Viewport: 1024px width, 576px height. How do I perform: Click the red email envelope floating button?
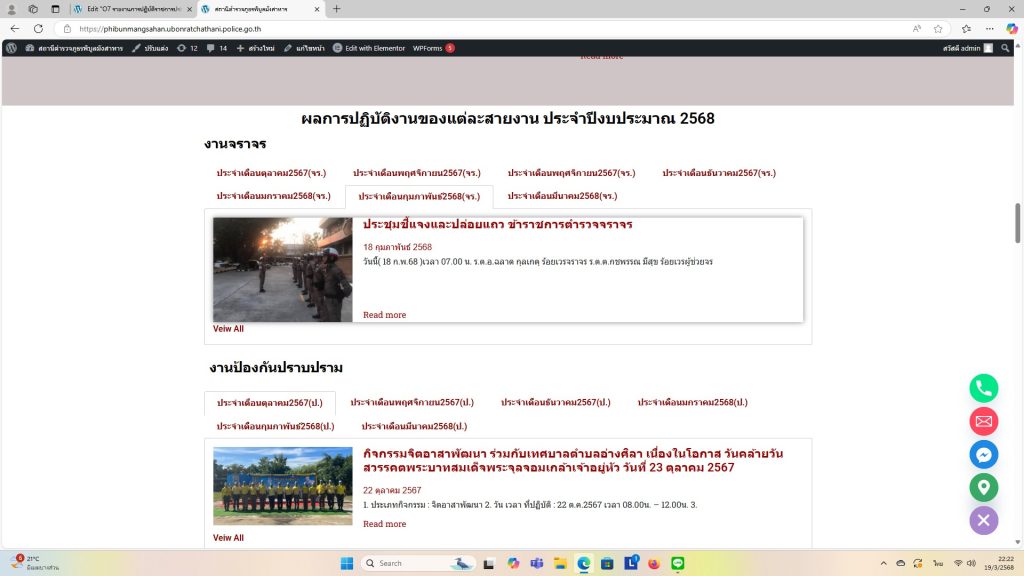tap(984, 421)
